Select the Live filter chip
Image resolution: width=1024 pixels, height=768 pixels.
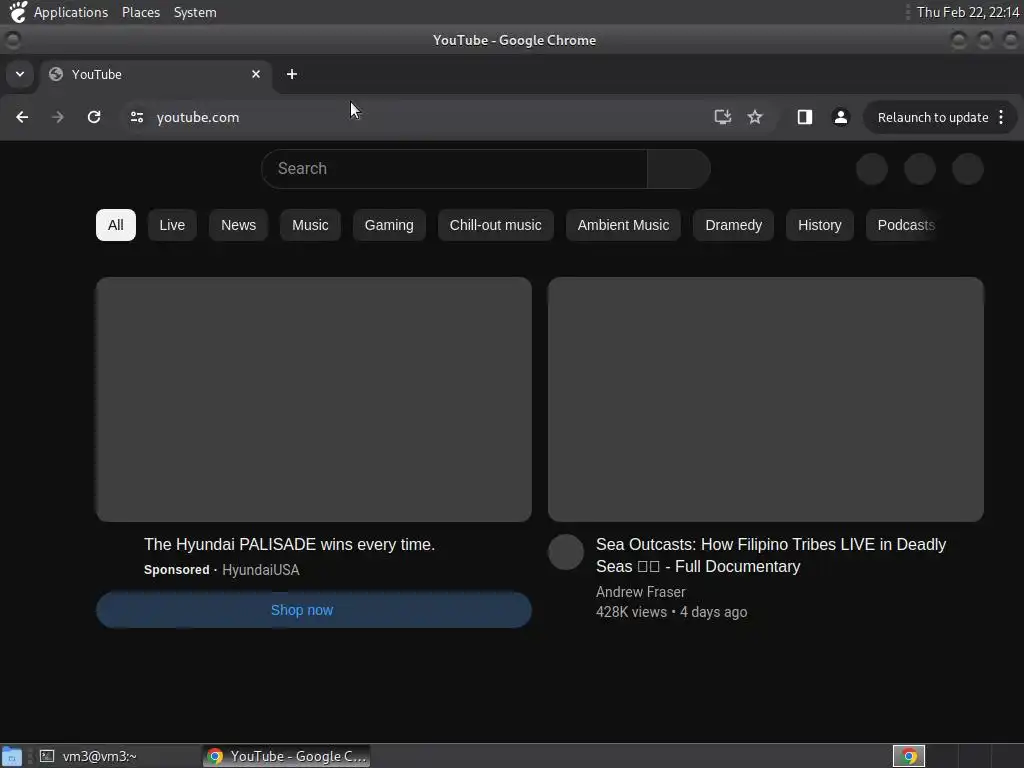tap(172, 225)
